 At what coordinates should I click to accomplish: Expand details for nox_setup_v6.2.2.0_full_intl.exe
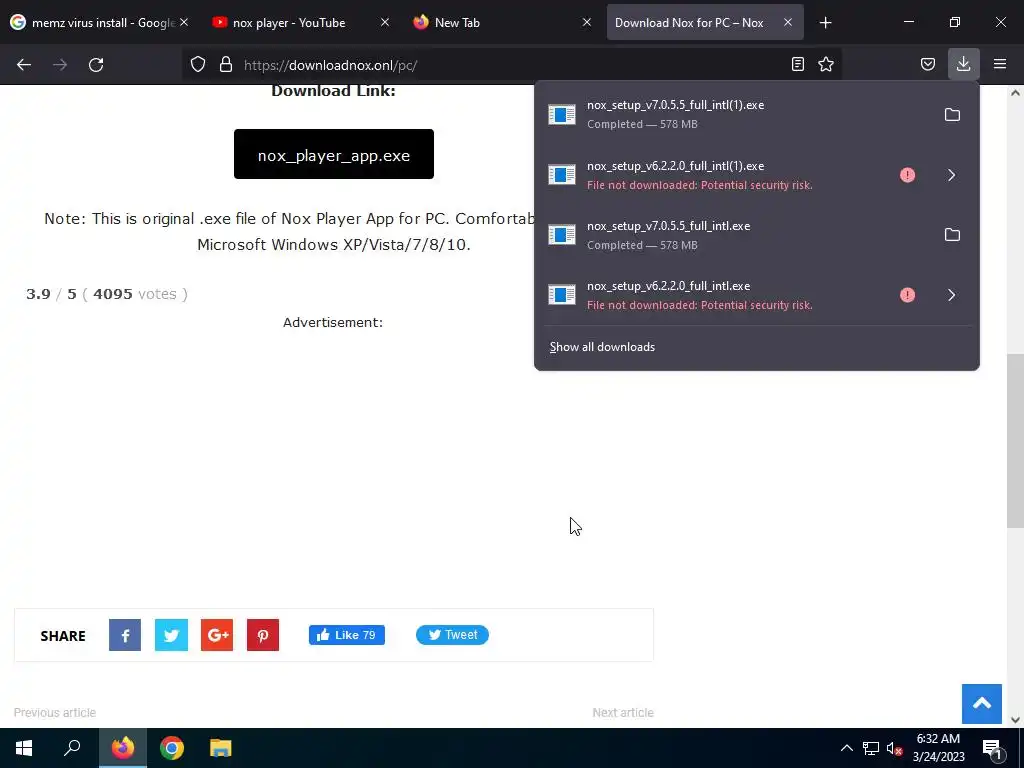(x=952, y=295)
